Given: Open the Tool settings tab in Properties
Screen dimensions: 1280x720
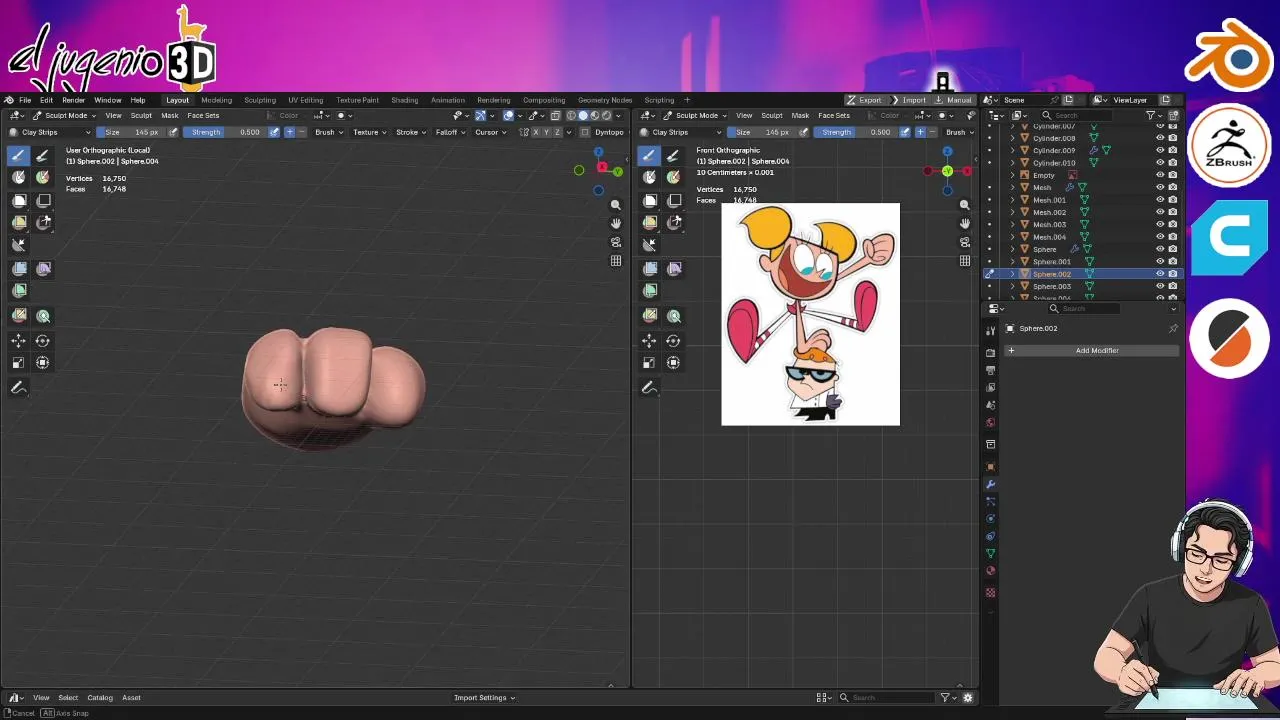Looking at the screenshot, I should pos(991,331).
